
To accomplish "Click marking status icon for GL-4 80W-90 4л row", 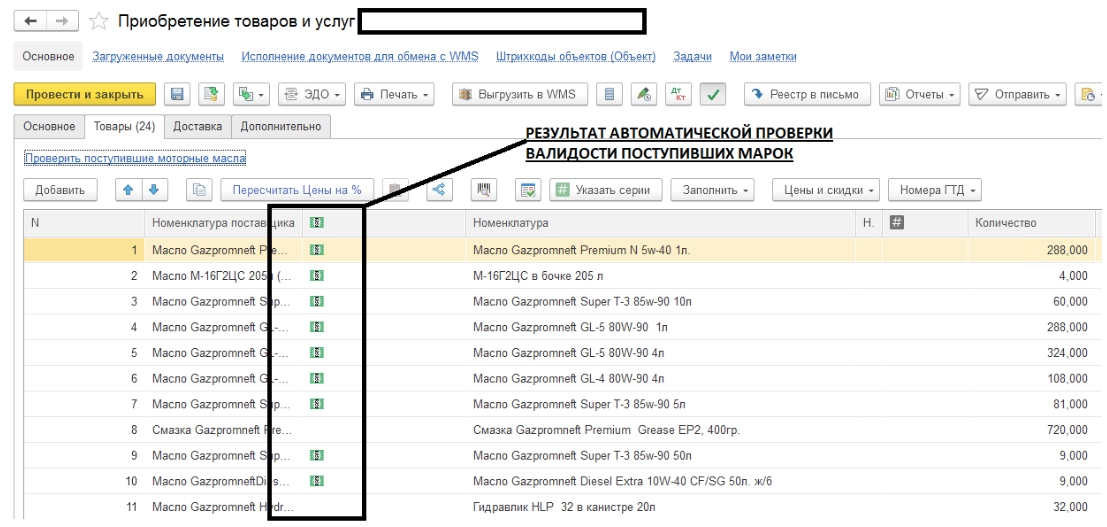I will (317, 378).
